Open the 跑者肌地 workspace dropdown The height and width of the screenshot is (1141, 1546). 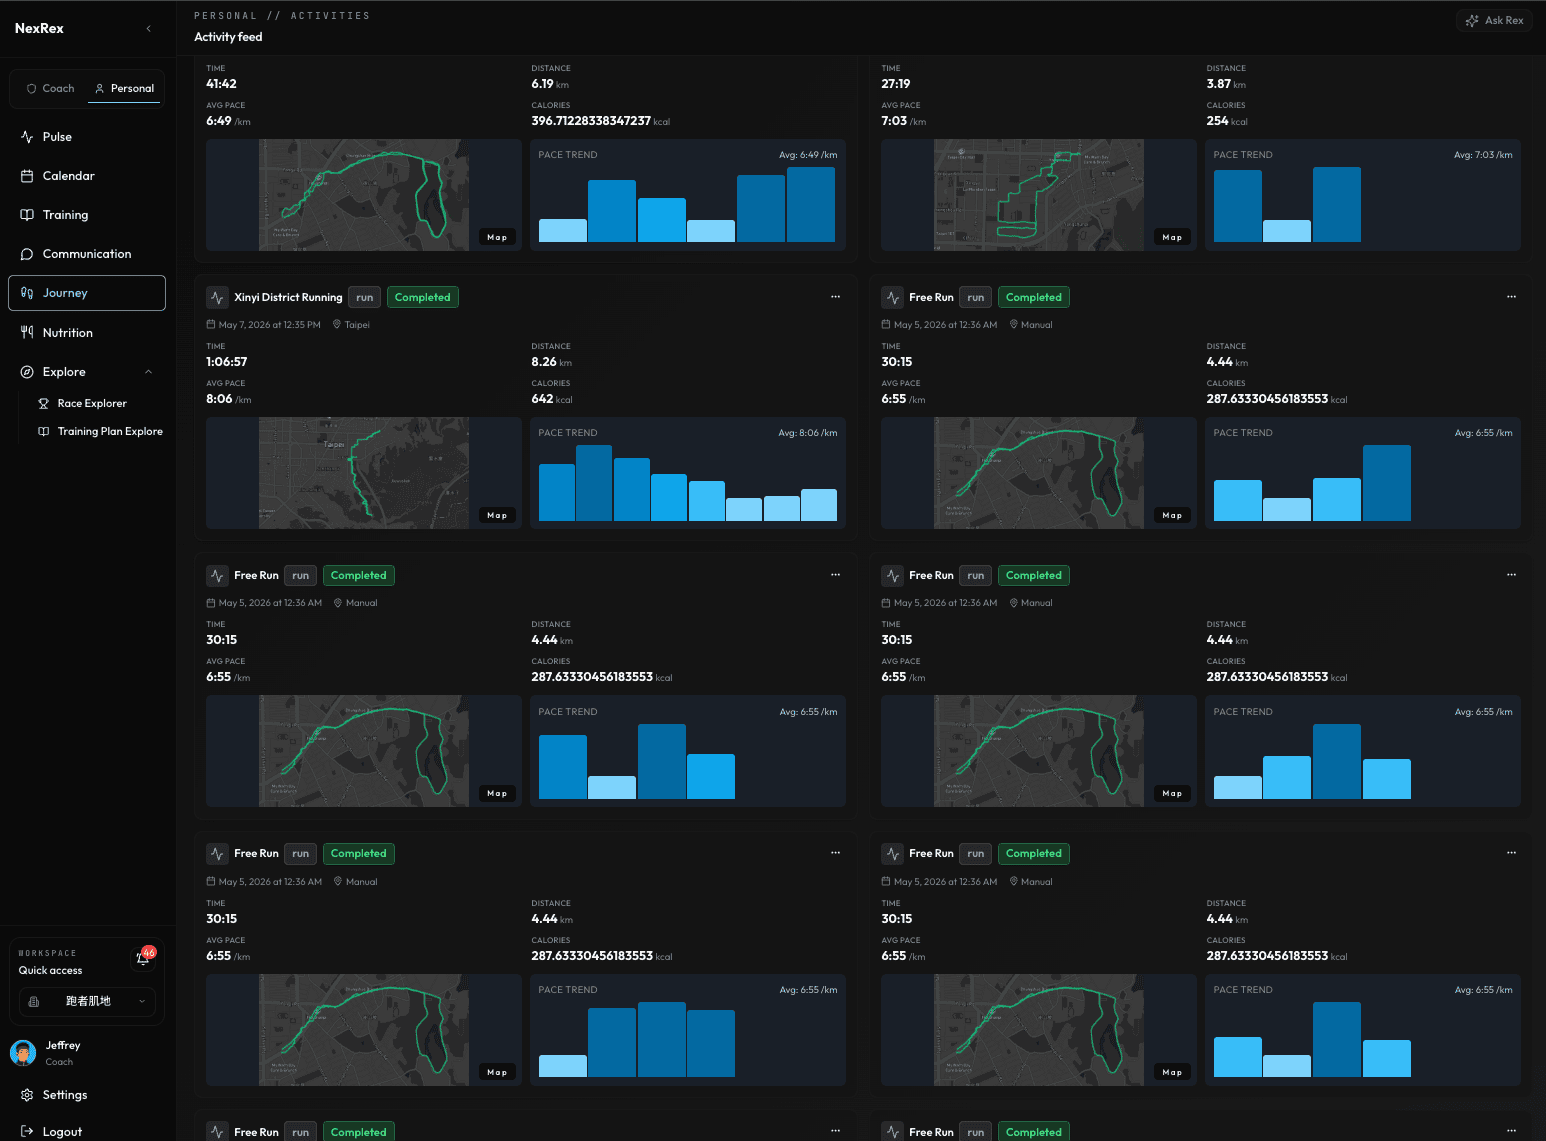tap(88, 1001)
